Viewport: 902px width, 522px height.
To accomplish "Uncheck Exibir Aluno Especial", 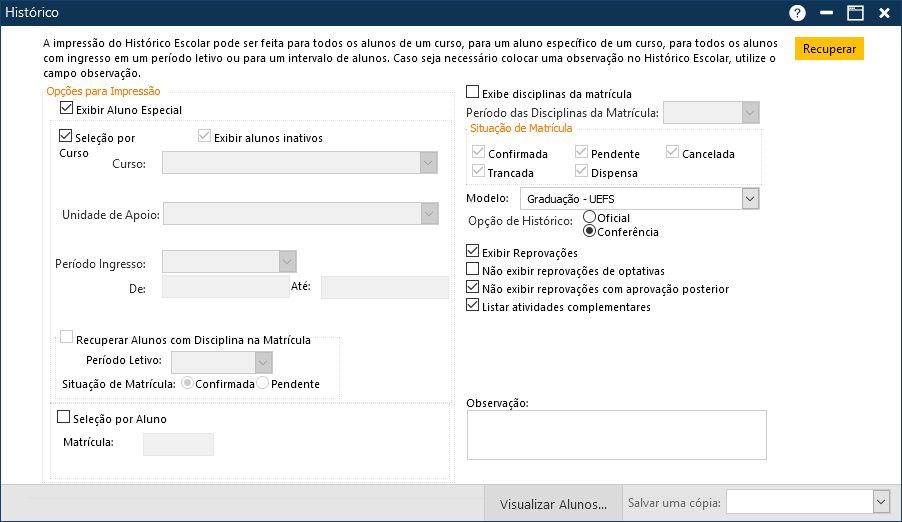I will (67, 109).
